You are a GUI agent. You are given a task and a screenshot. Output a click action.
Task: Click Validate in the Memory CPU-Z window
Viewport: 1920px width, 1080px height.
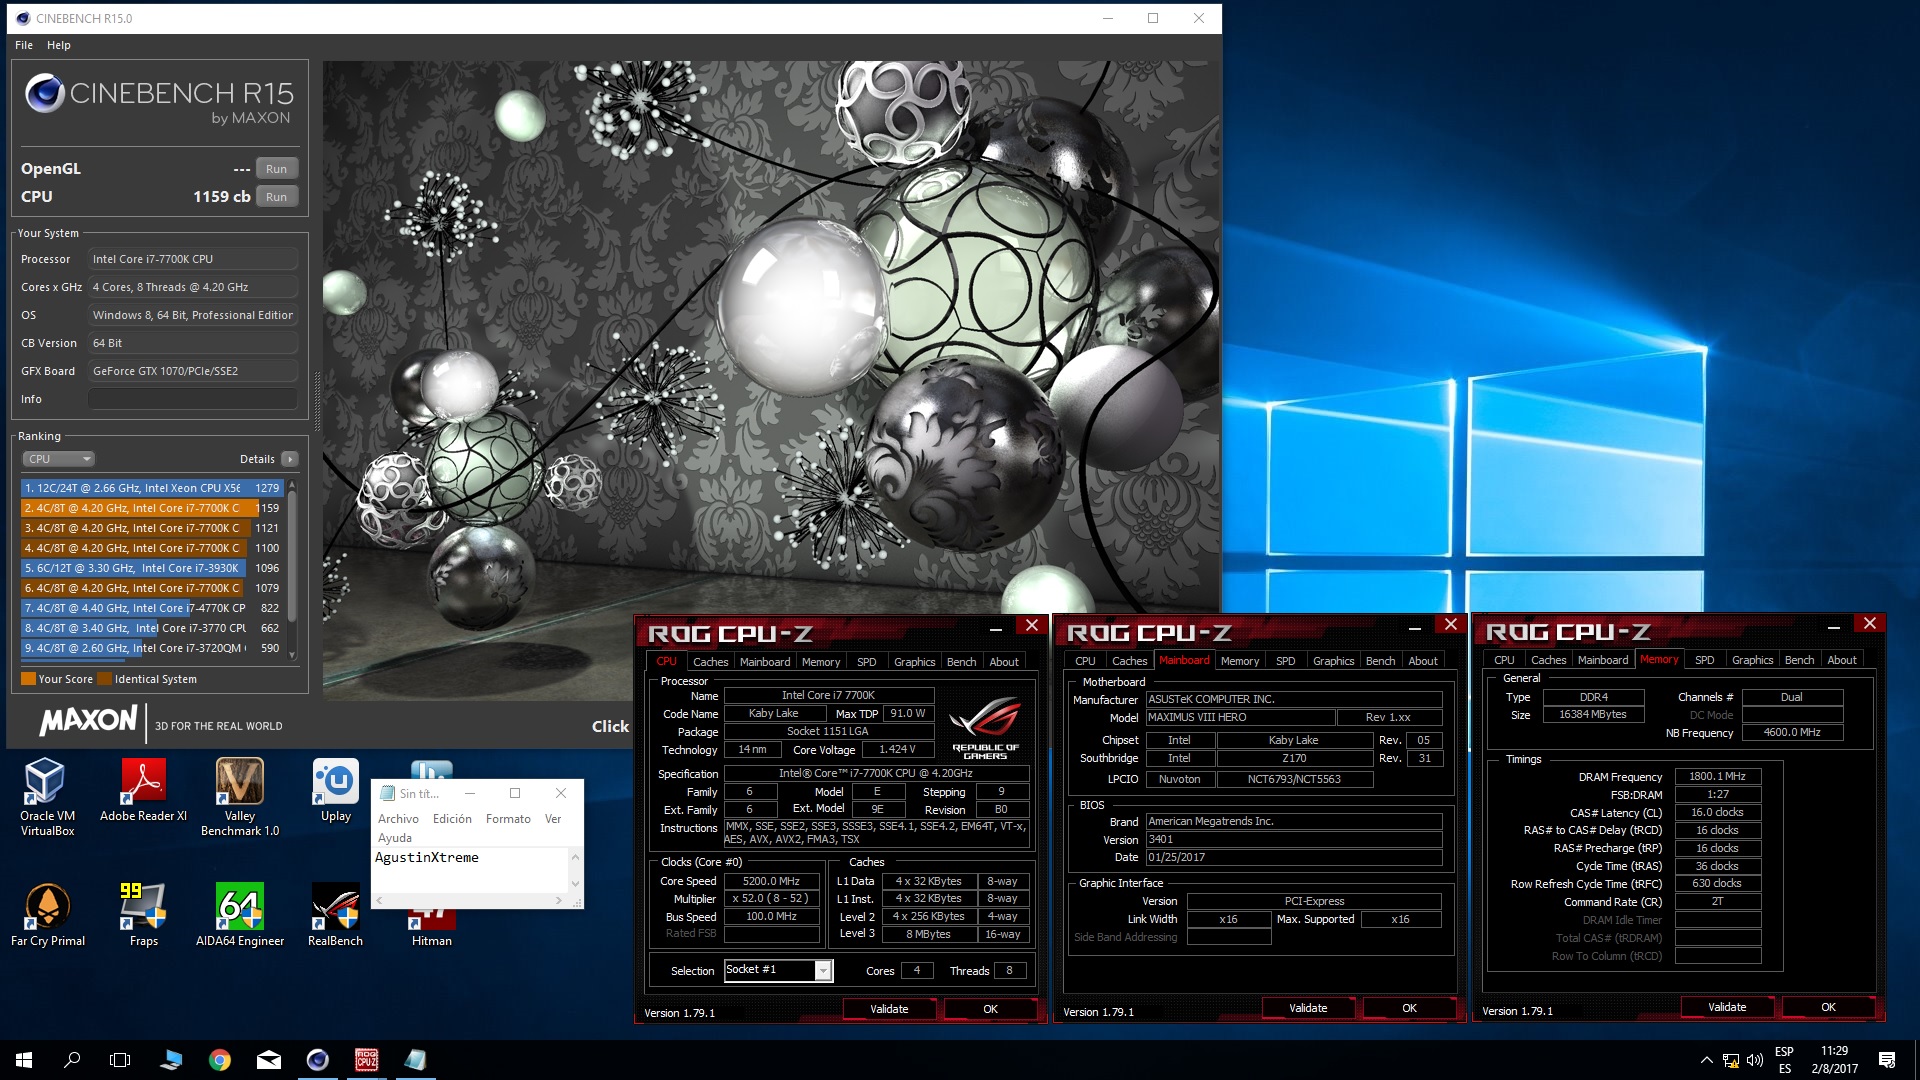point(1727,1007)
